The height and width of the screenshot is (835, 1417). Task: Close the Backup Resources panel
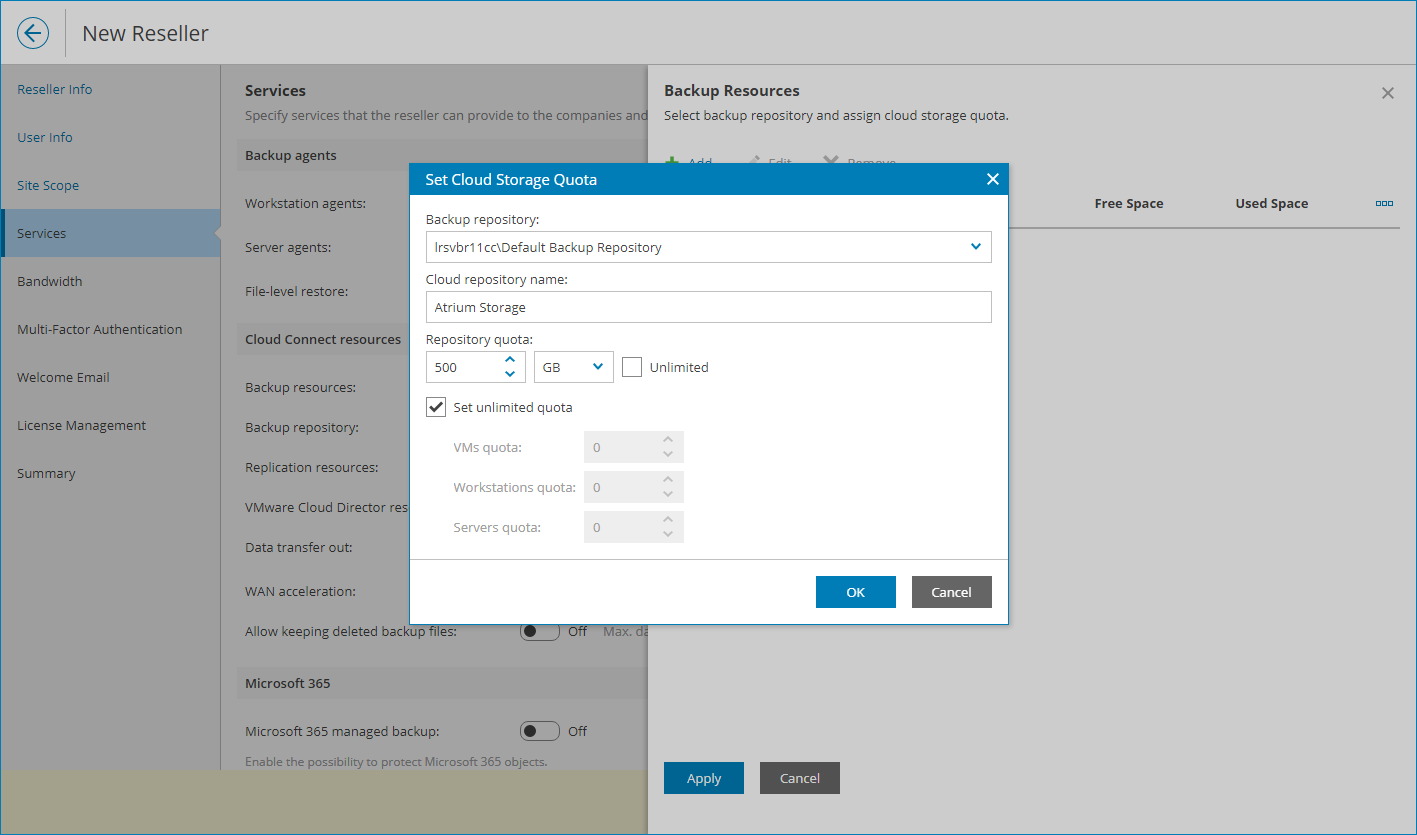tap(1388, 93)
